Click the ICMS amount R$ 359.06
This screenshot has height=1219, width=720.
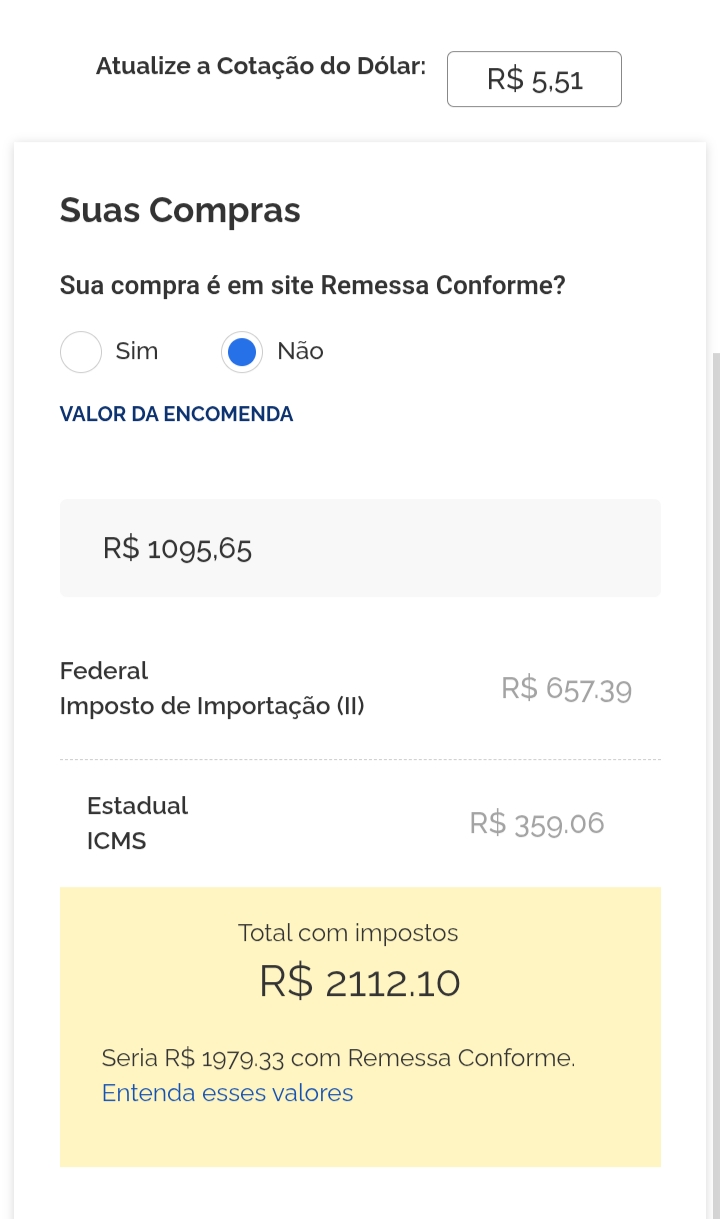coord(537,824)
